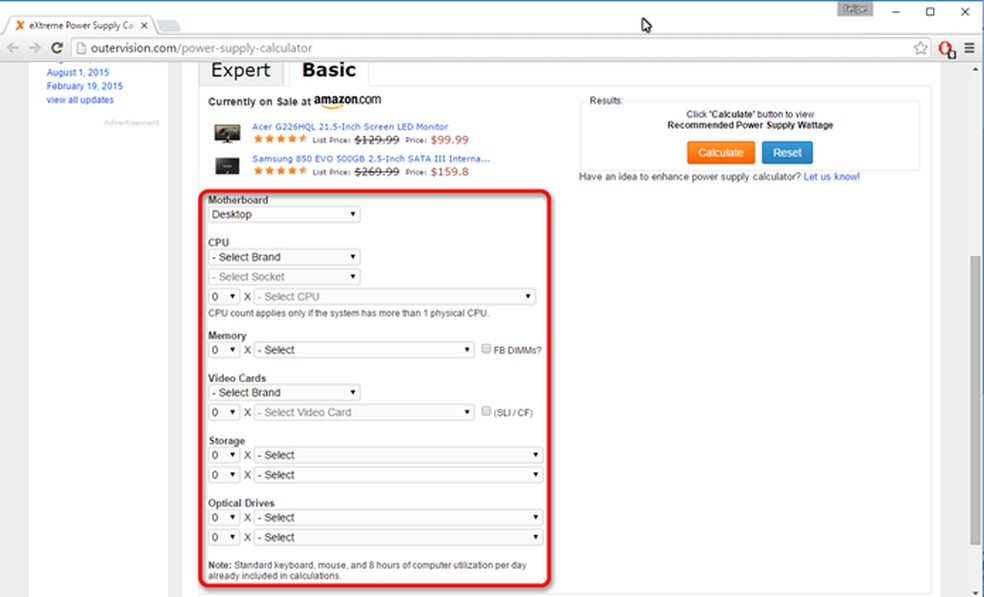
Task: Open the Select Socket dropdown
Action: [x=284, y=277]
